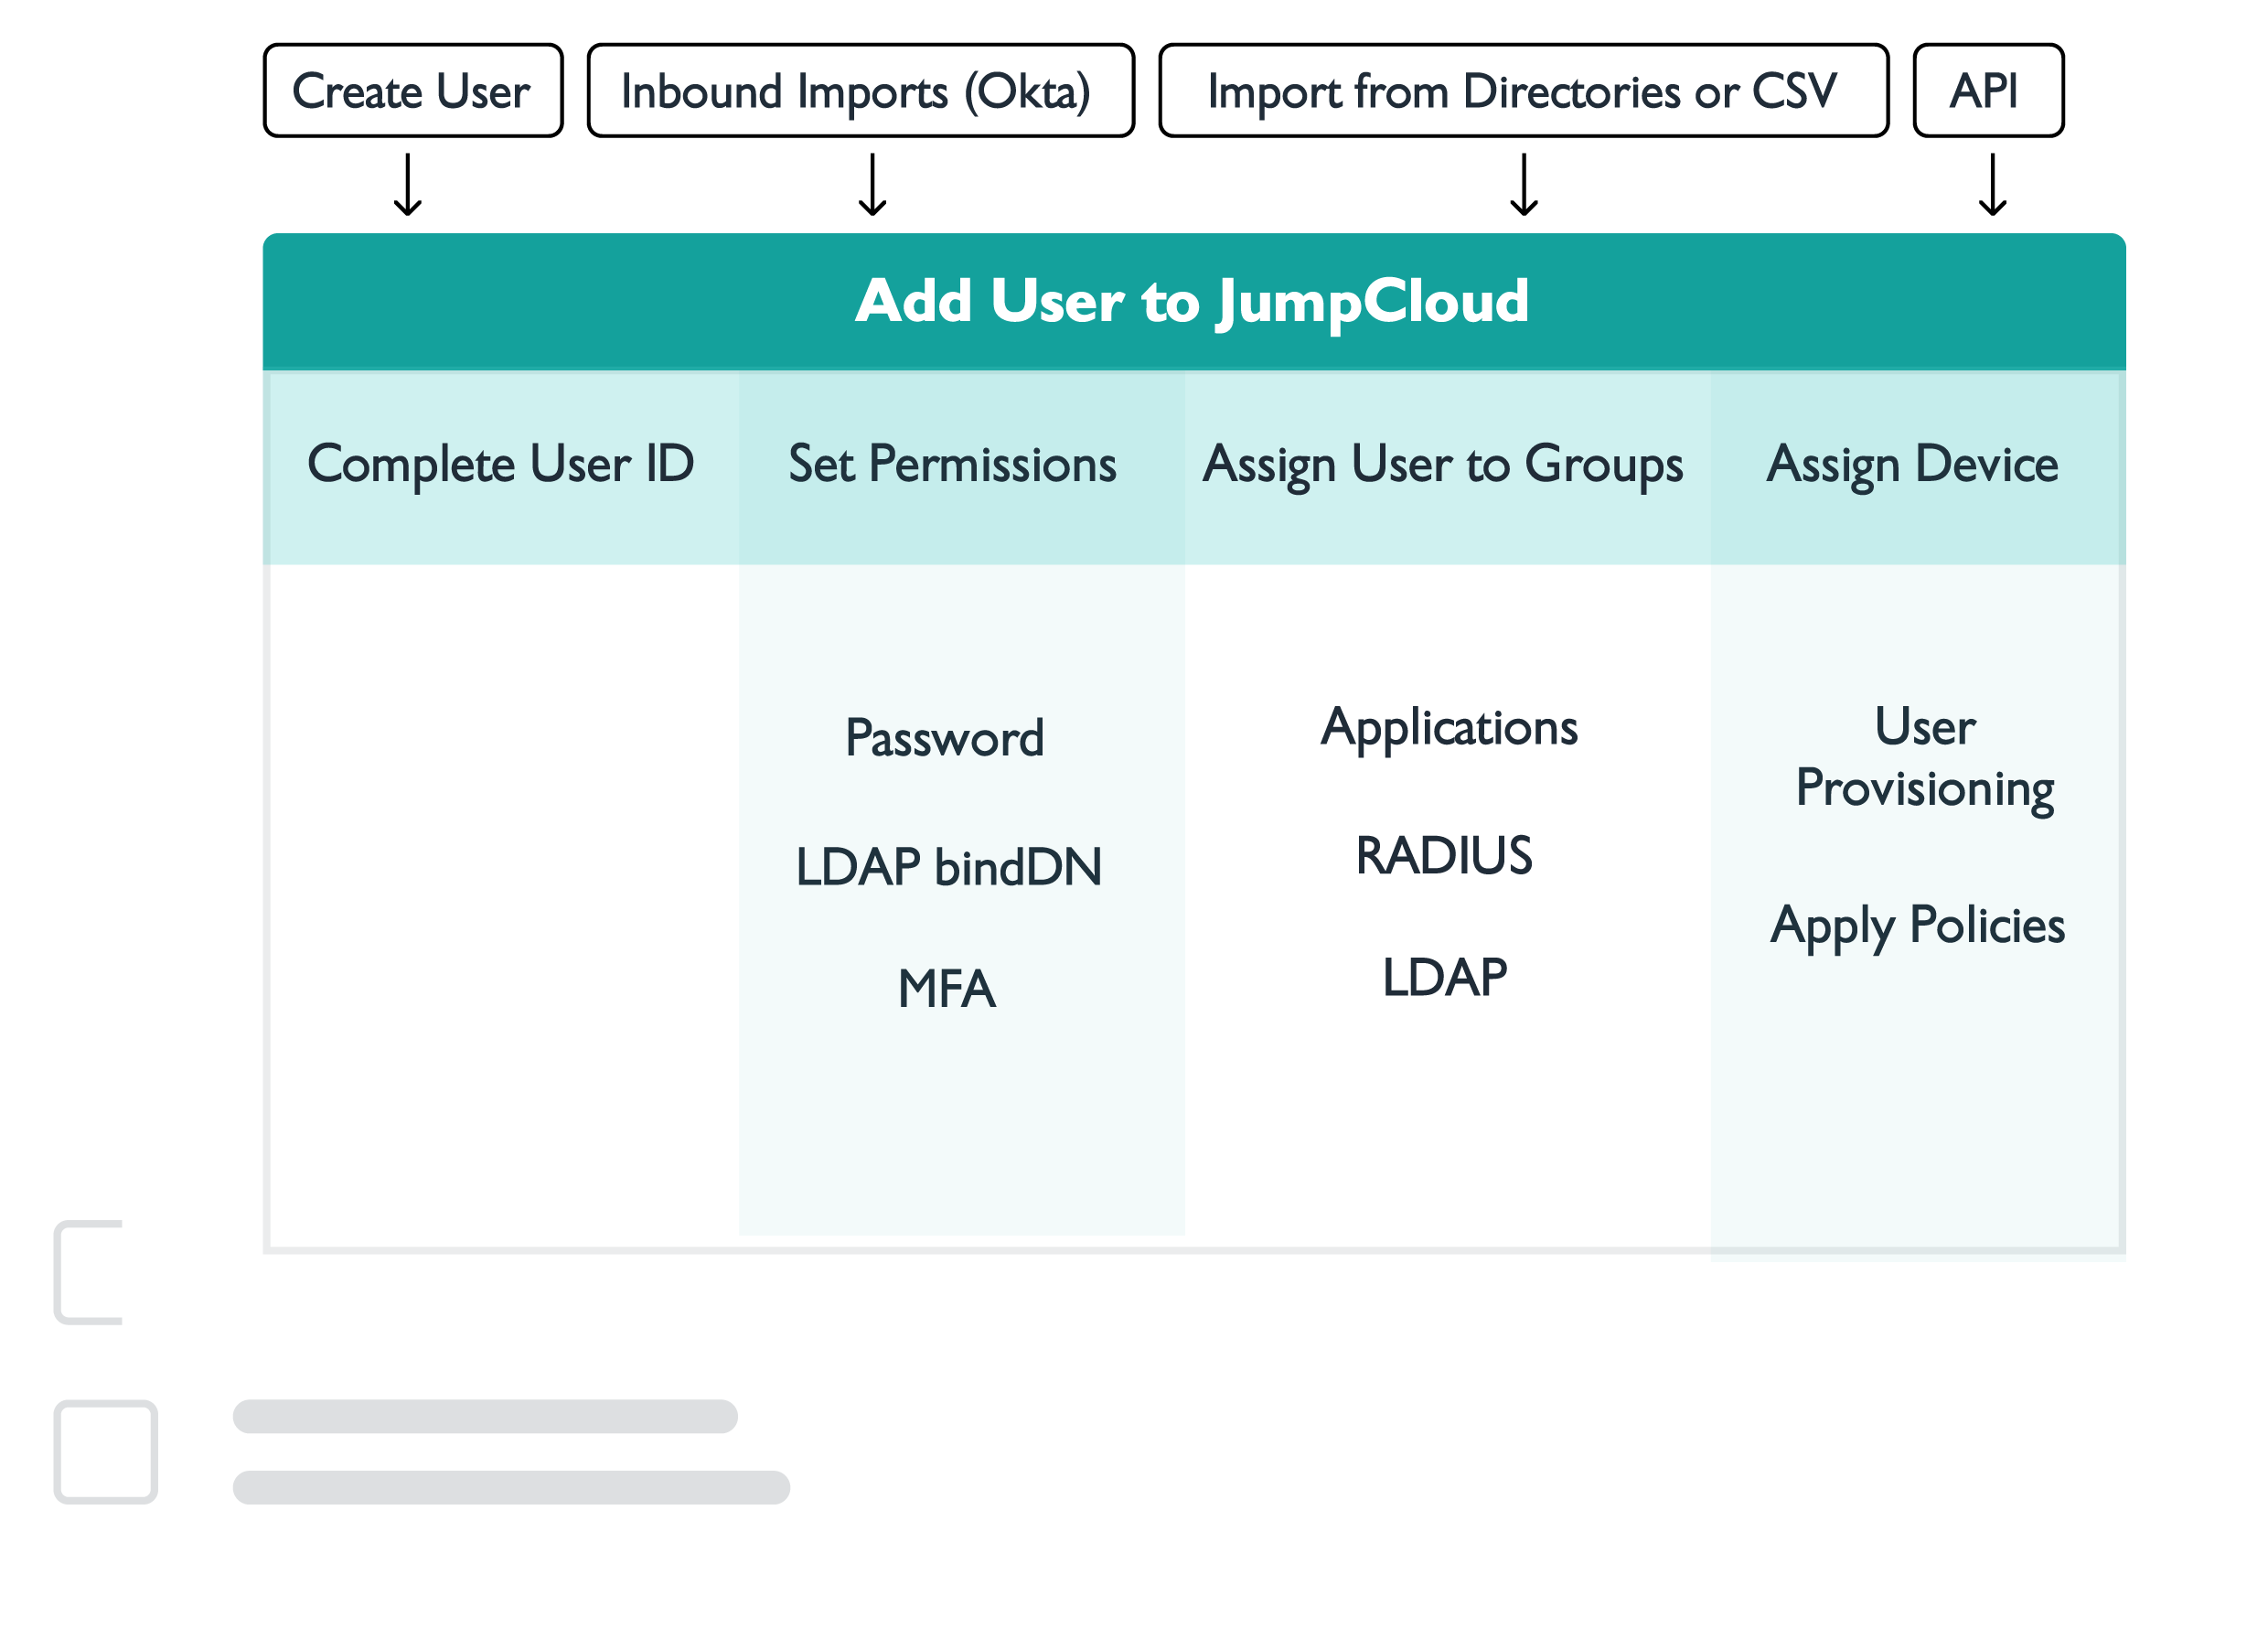2268x1628 pixels.
Task: Click MFA under Set Permissions
Action: pyautogui.click(x=946, y=989)
